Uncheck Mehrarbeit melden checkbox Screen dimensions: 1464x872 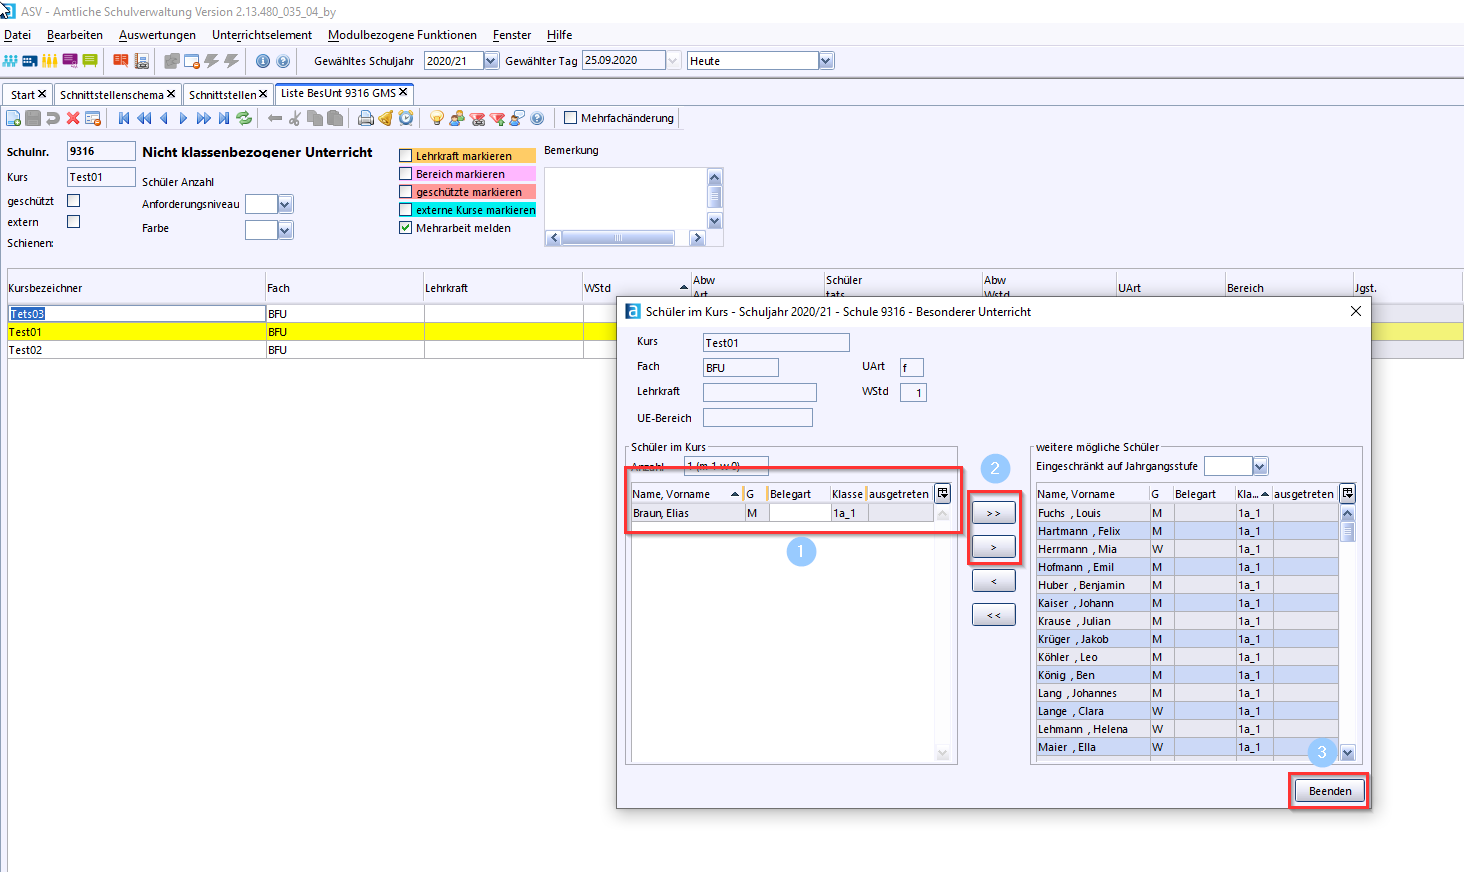coord(406,228)
